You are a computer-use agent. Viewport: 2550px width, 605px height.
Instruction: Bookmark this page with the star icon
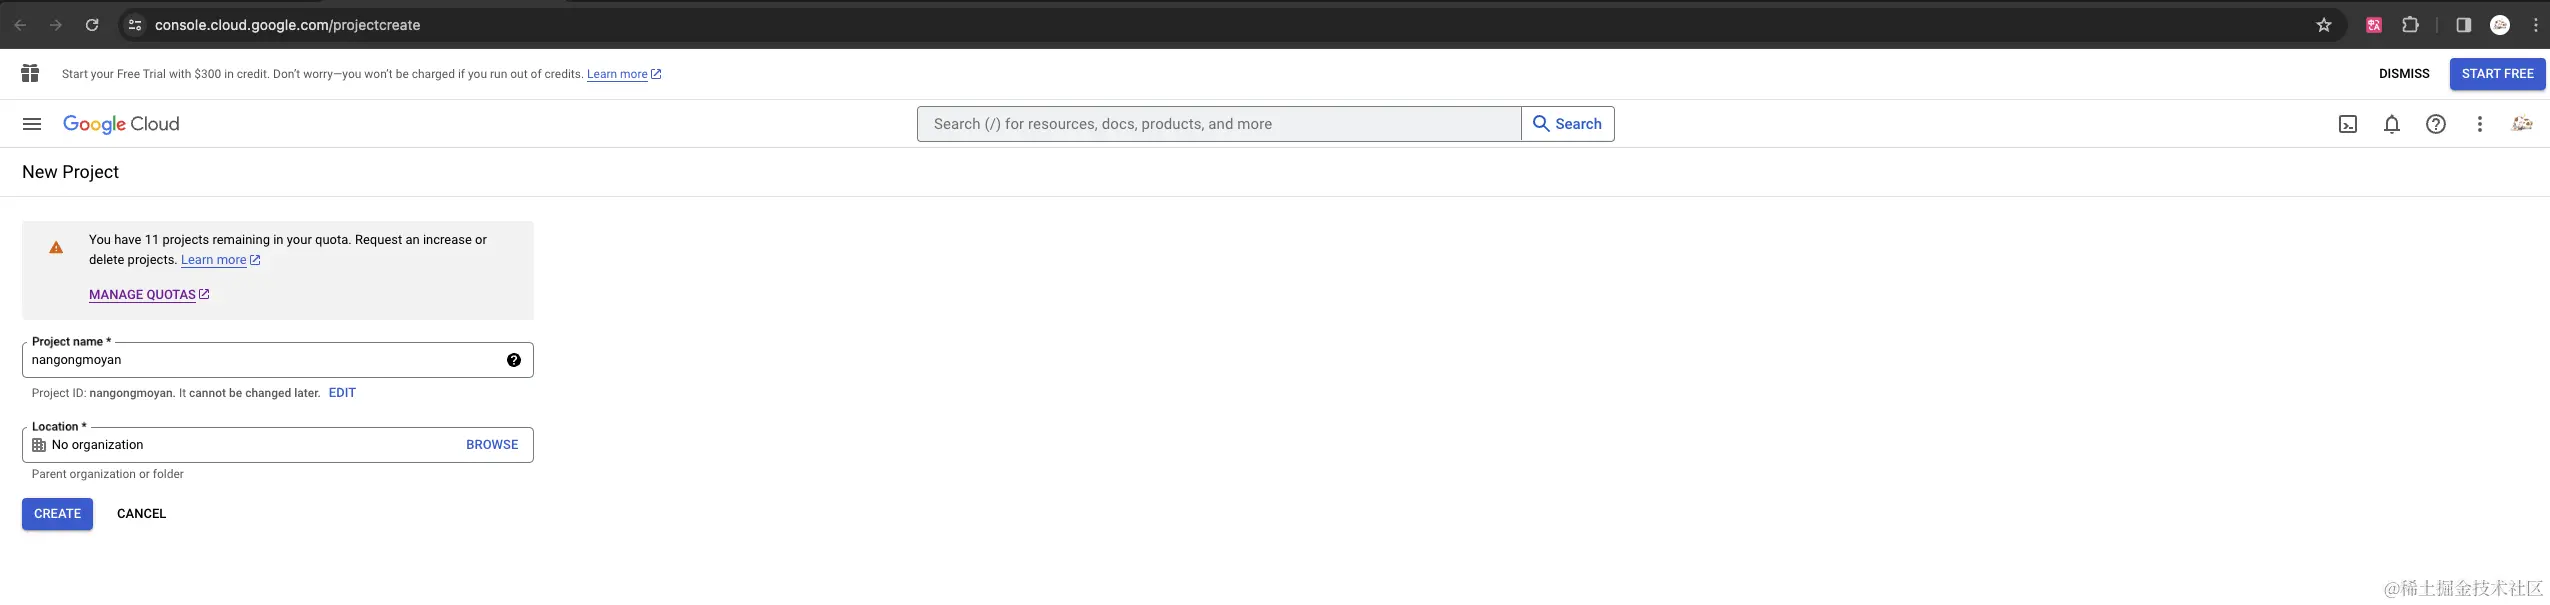tap(2324, 25)
